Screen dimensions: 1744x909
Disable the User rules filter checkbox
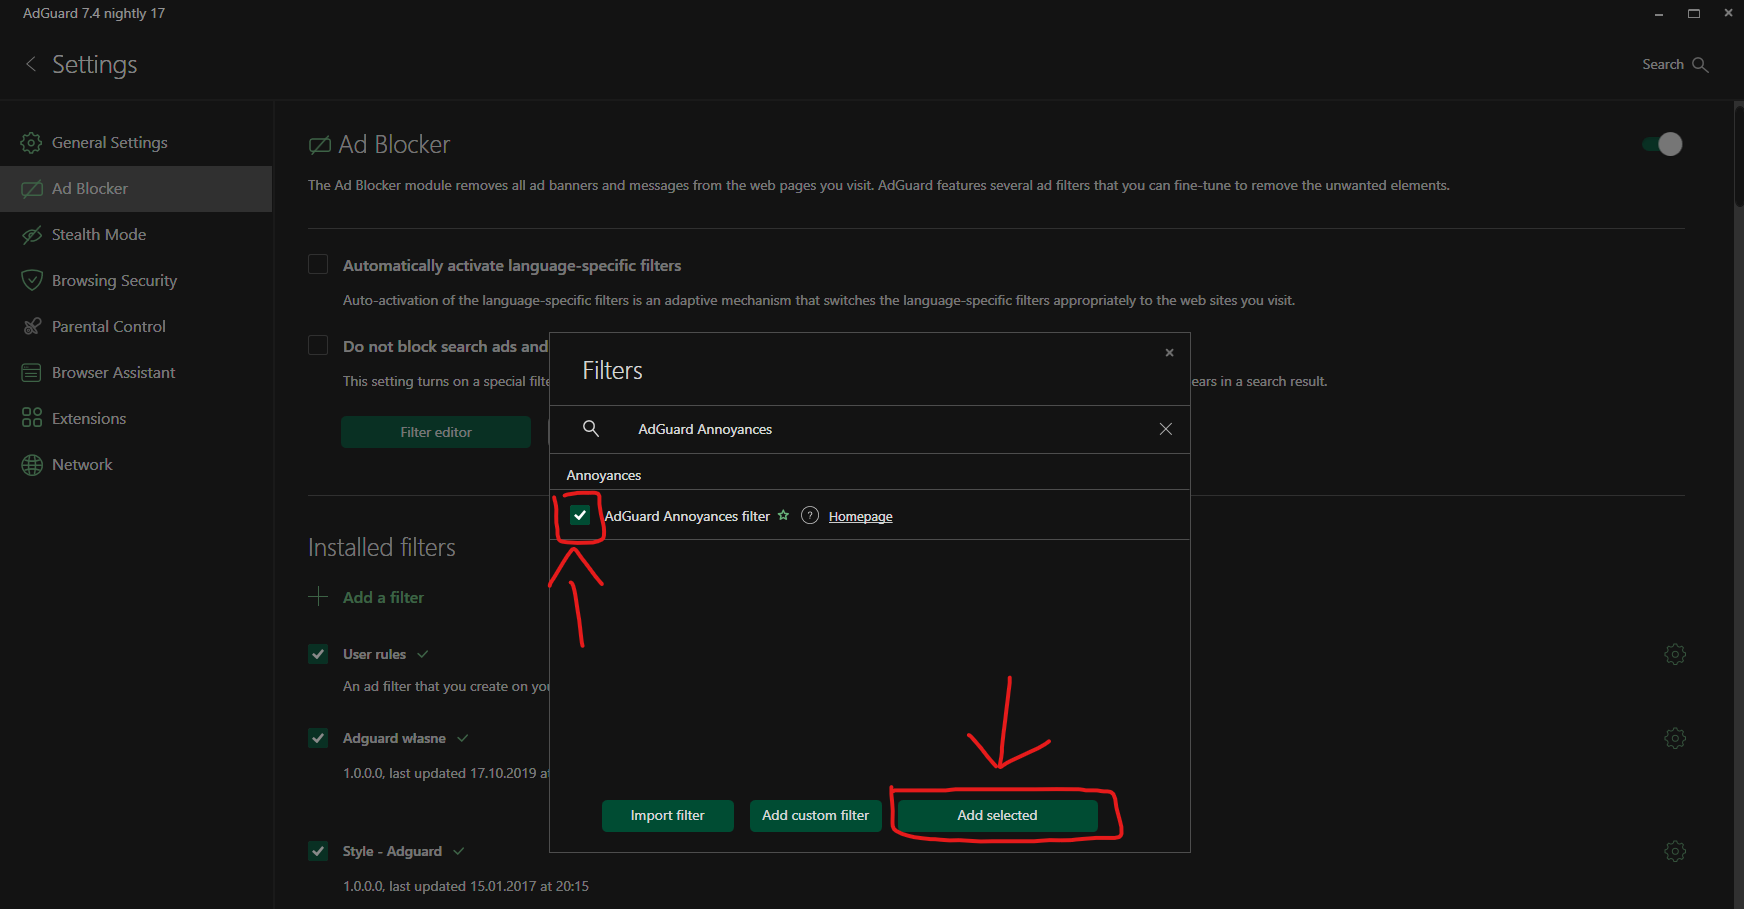[x=318, y=654]
